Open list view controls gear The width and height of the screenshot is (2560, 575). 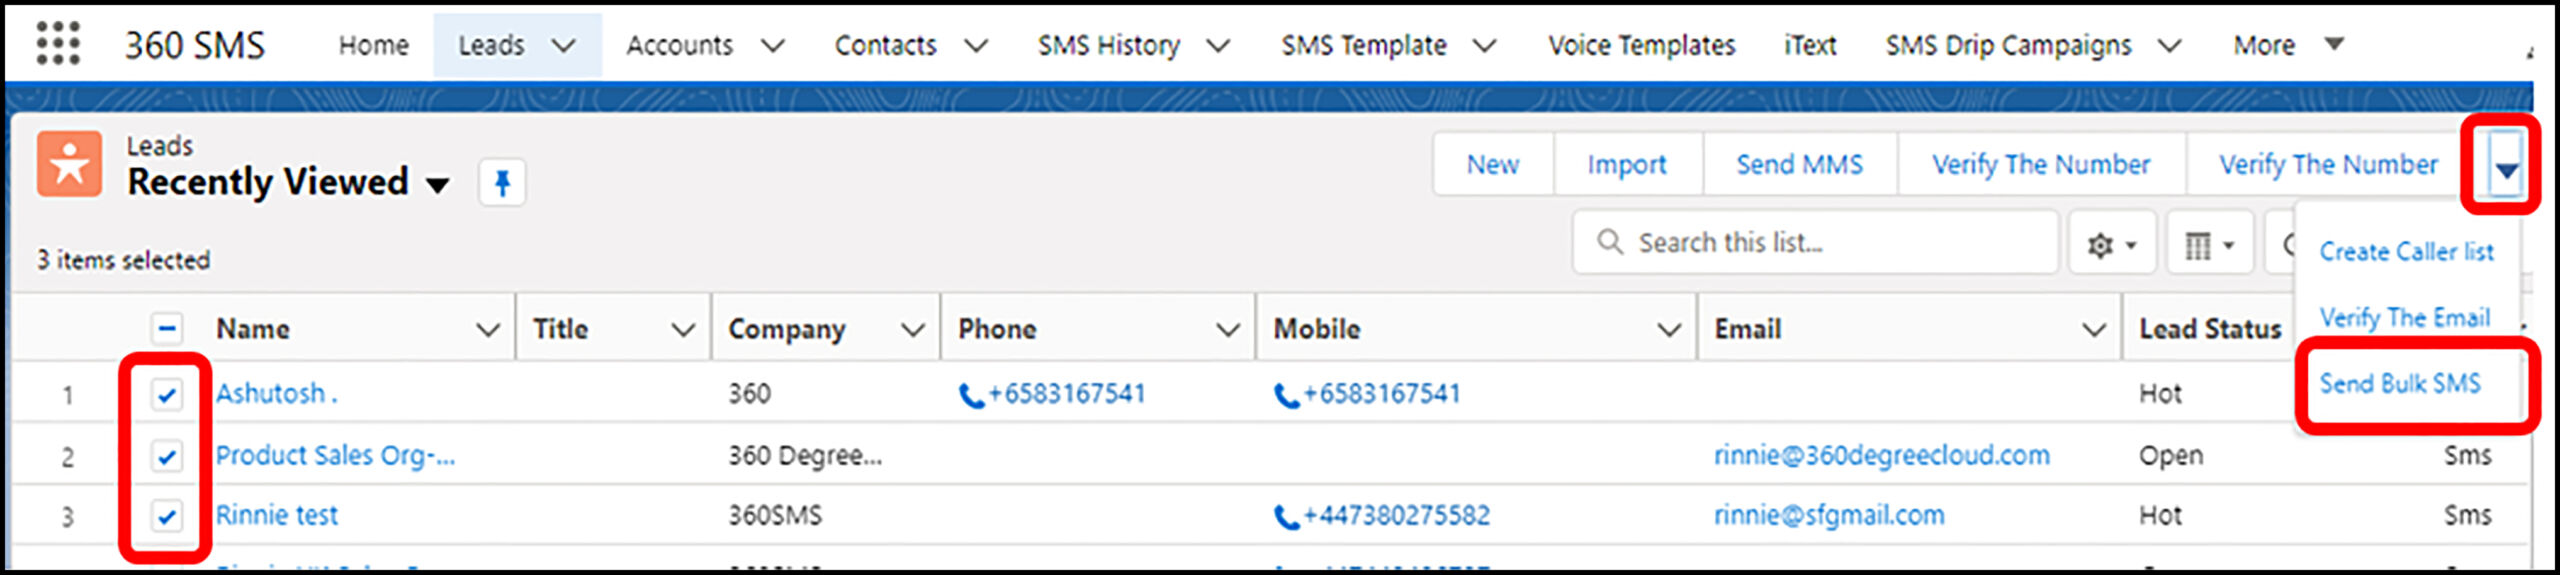pos(2111,243)
